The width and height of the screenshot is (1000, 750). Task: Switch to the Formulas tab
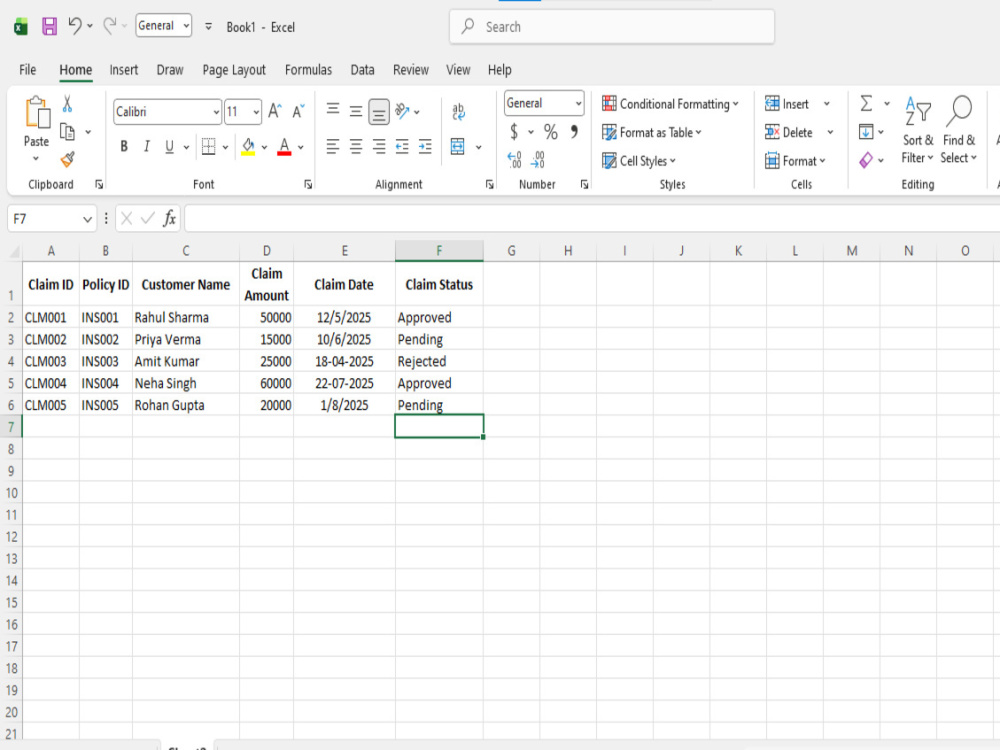(308, 70)
